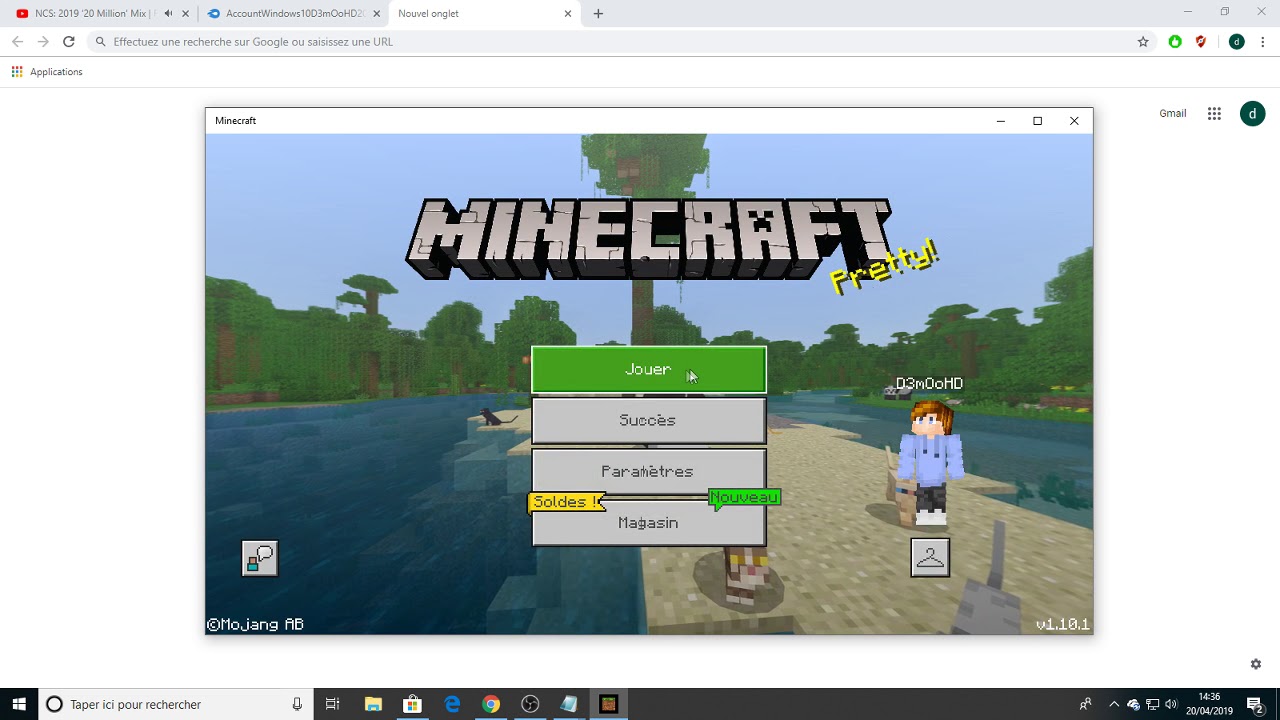Open the Windows notification center
1280x720 pixels.
tap(1255, 704)
